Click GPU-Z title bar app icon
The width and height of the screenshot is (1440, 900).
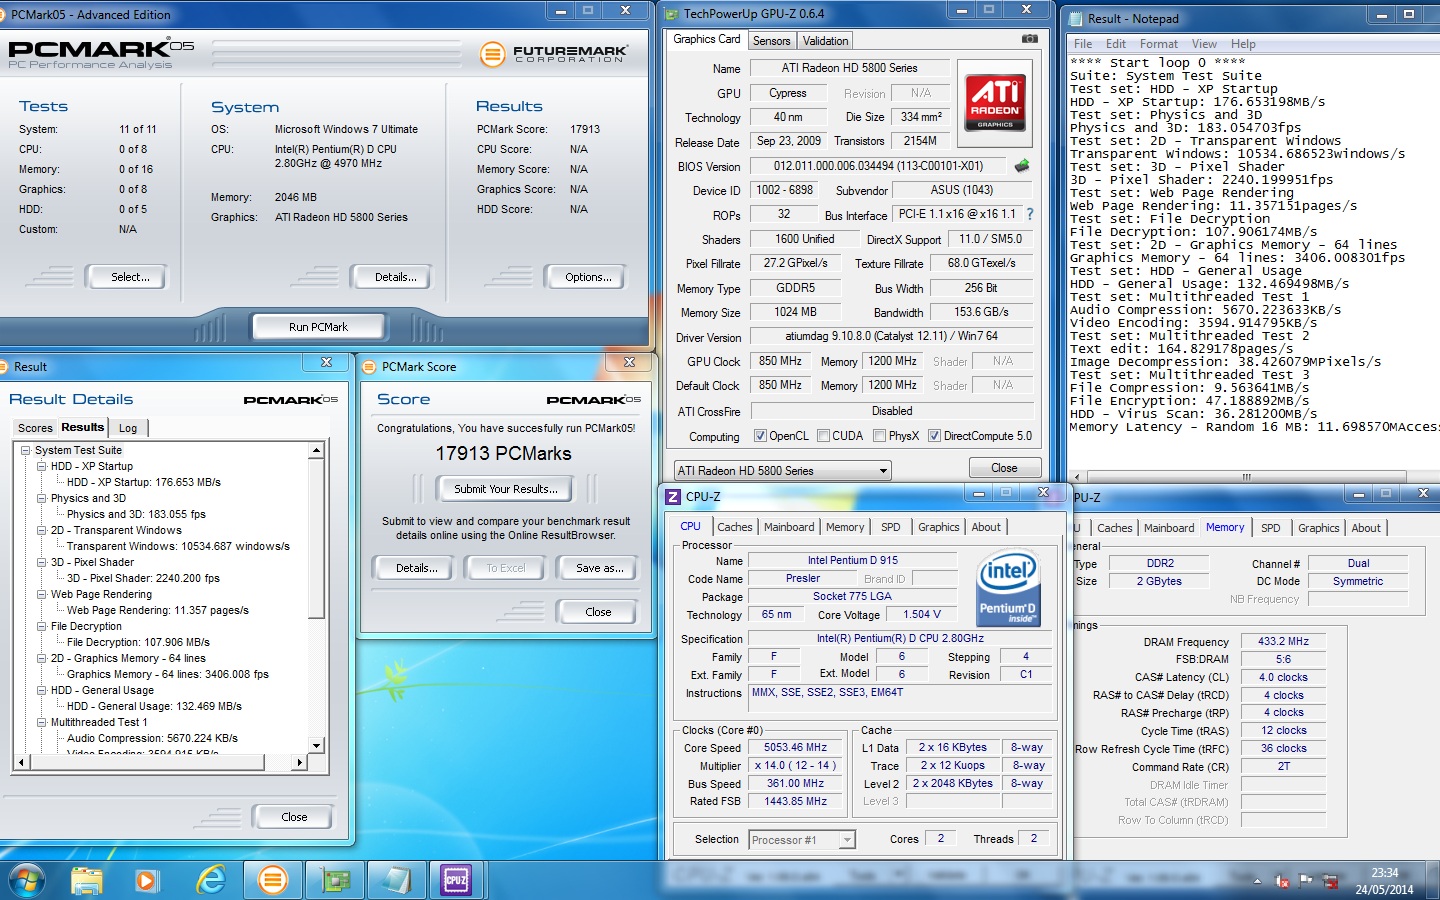670,14
